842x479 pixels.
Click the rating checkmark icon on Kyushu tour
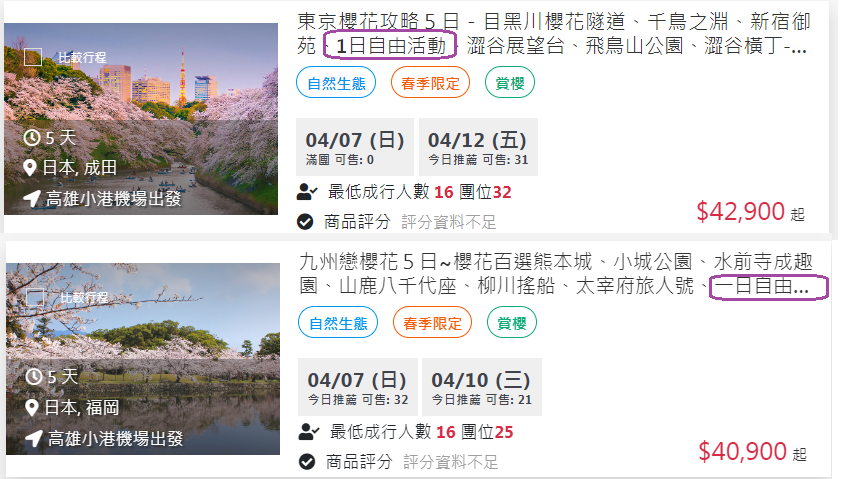click(307, 461)
